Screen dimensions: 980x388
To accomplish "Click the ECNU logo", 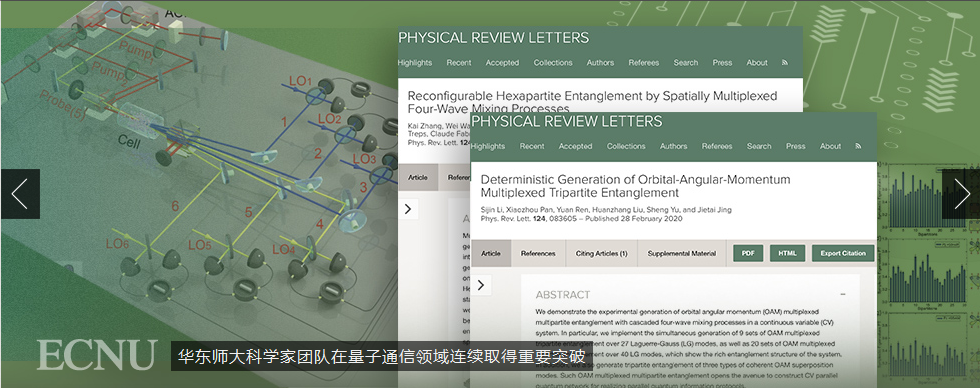I will (97, 354).
